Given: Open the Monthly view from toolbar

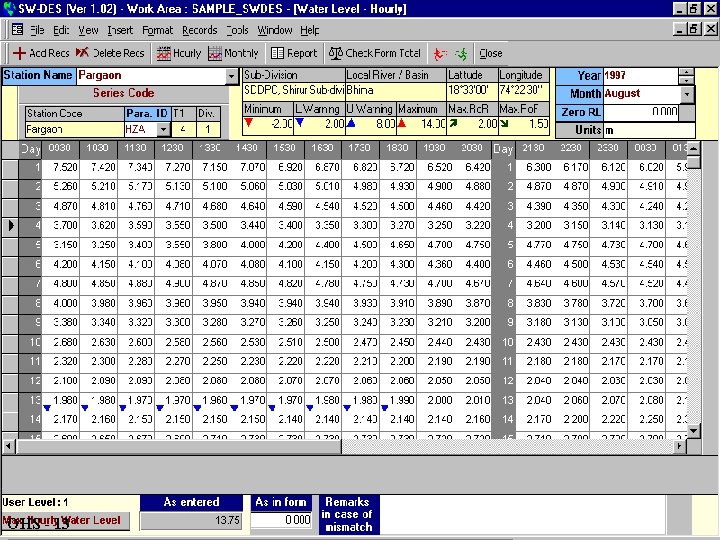Looking at the screenshot, I should tap(232, 53).
